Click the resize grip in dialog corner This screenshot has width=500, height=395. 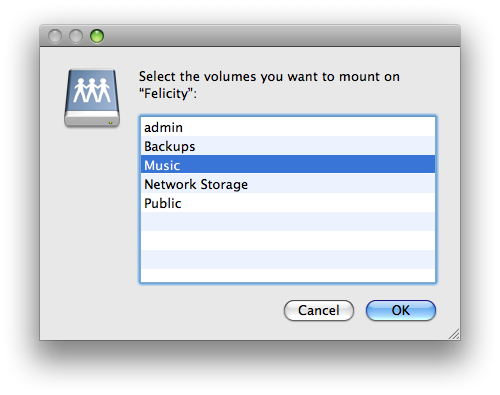[x=454, y=334]
